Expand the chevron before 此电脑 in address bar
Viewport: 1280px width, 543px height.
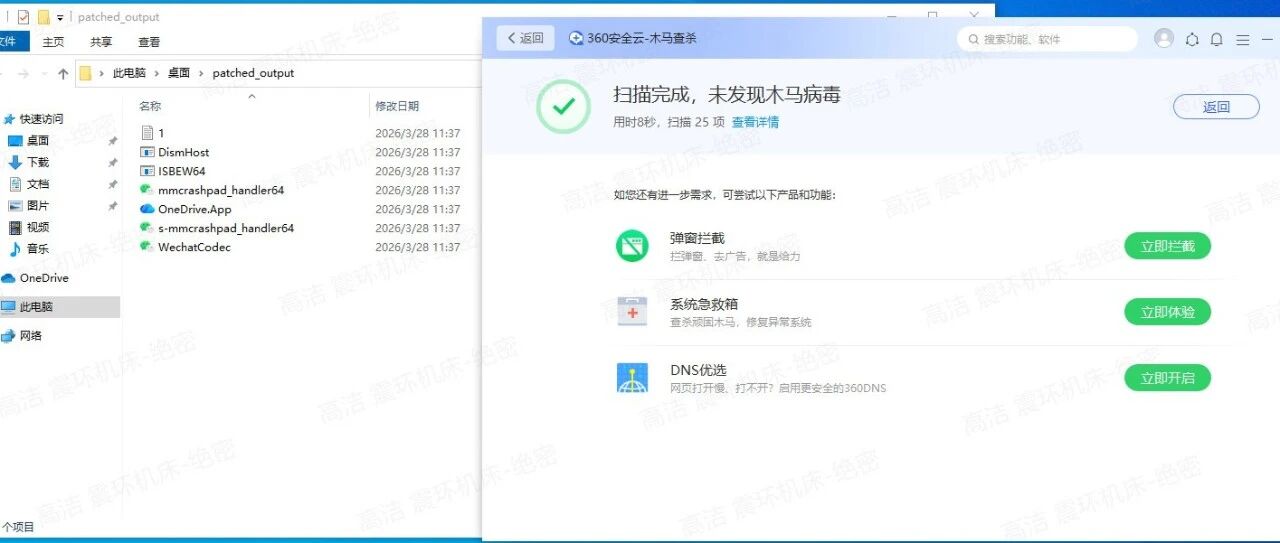102,73
